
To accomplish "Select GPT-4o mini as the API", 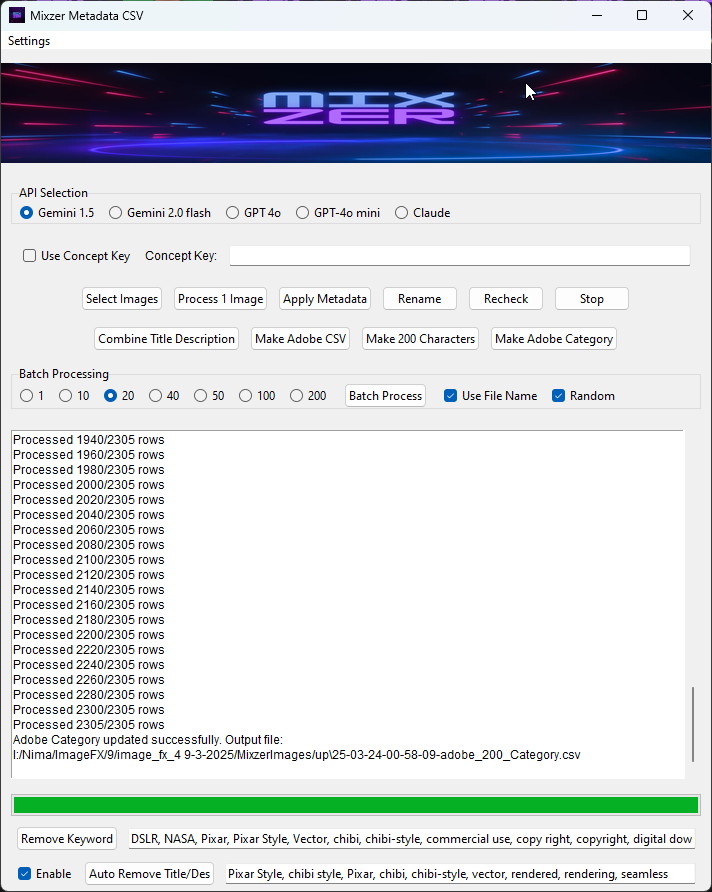I will [303, 213].
